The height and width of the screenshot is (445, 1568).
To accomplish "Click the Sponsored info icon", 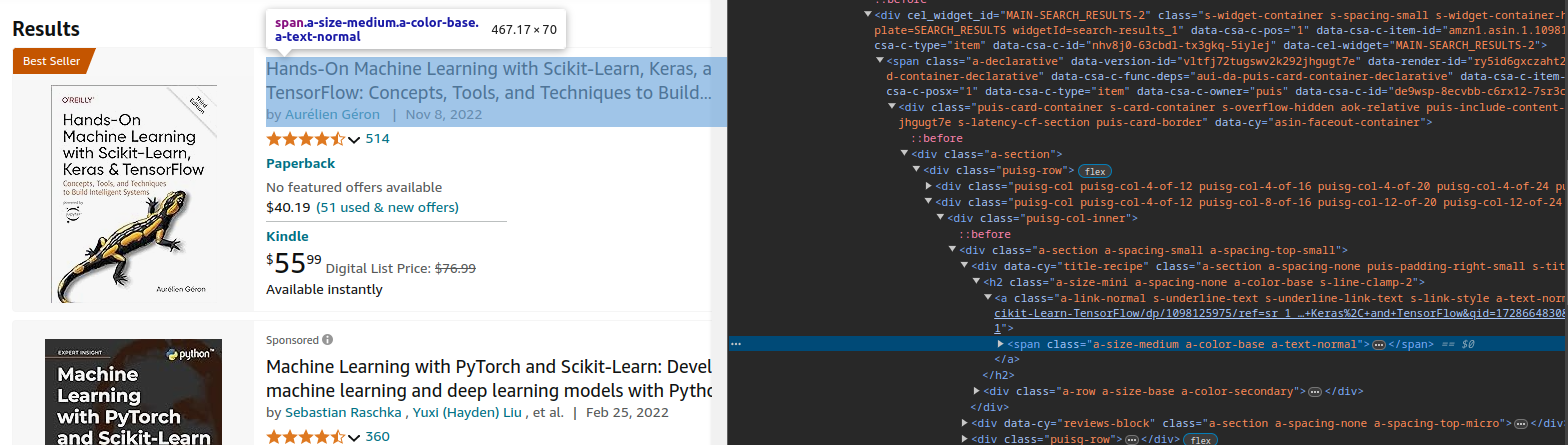I will coord(328,340).
